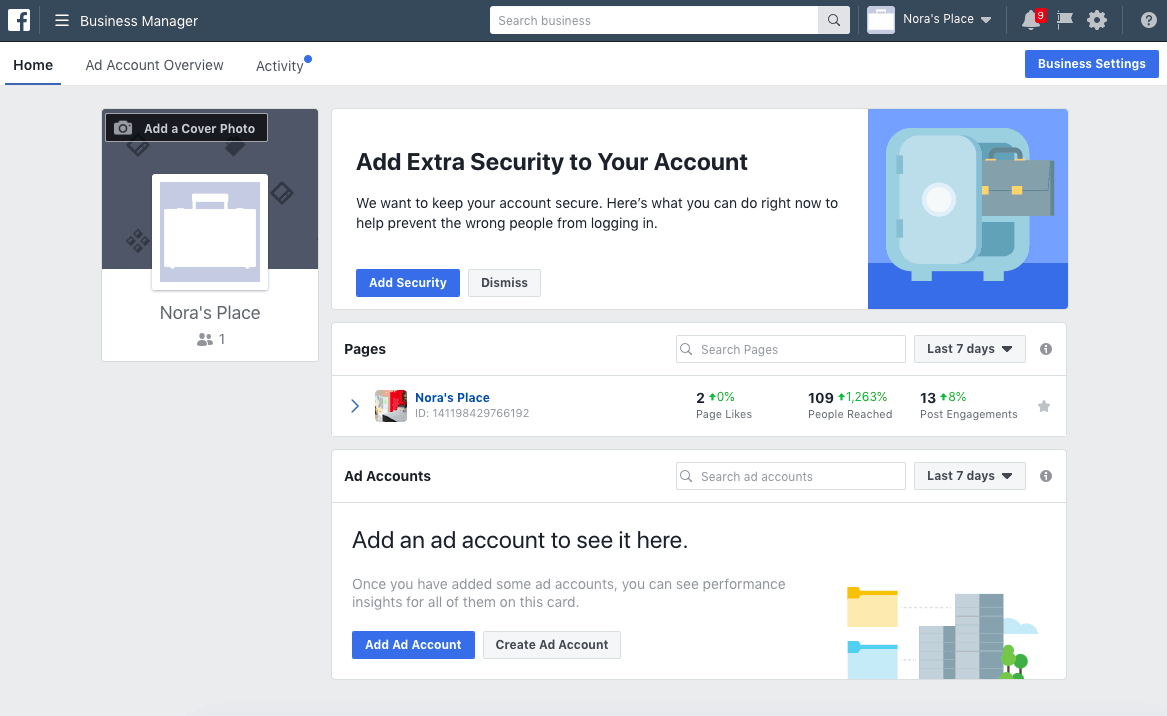Open Business Settings

click(1091, 64)
